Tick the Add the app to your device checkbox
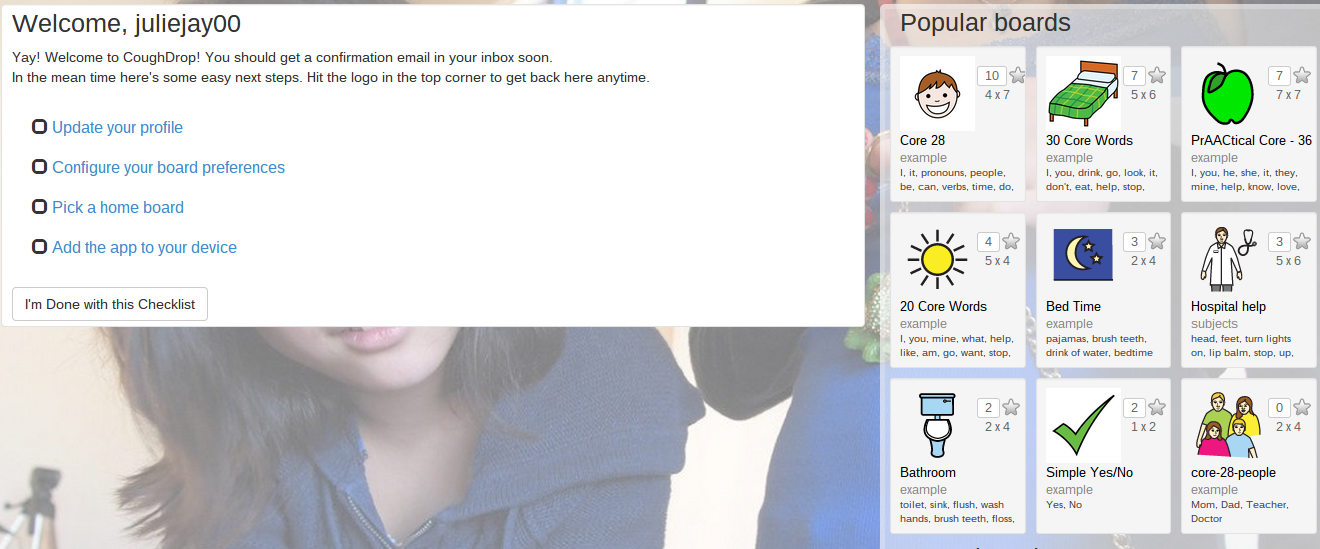 39,247
